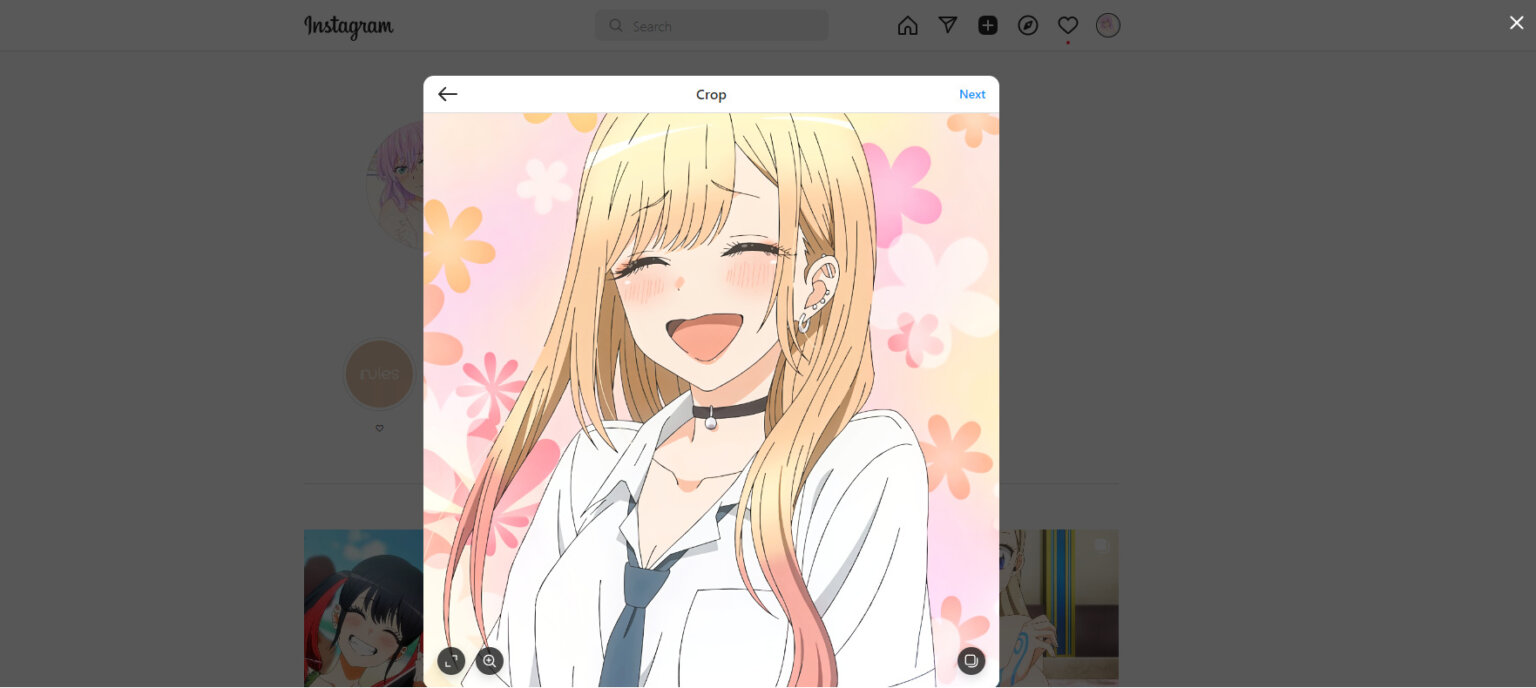Click the Instagram logo
Screen dimensions: 1536x688
348,27
